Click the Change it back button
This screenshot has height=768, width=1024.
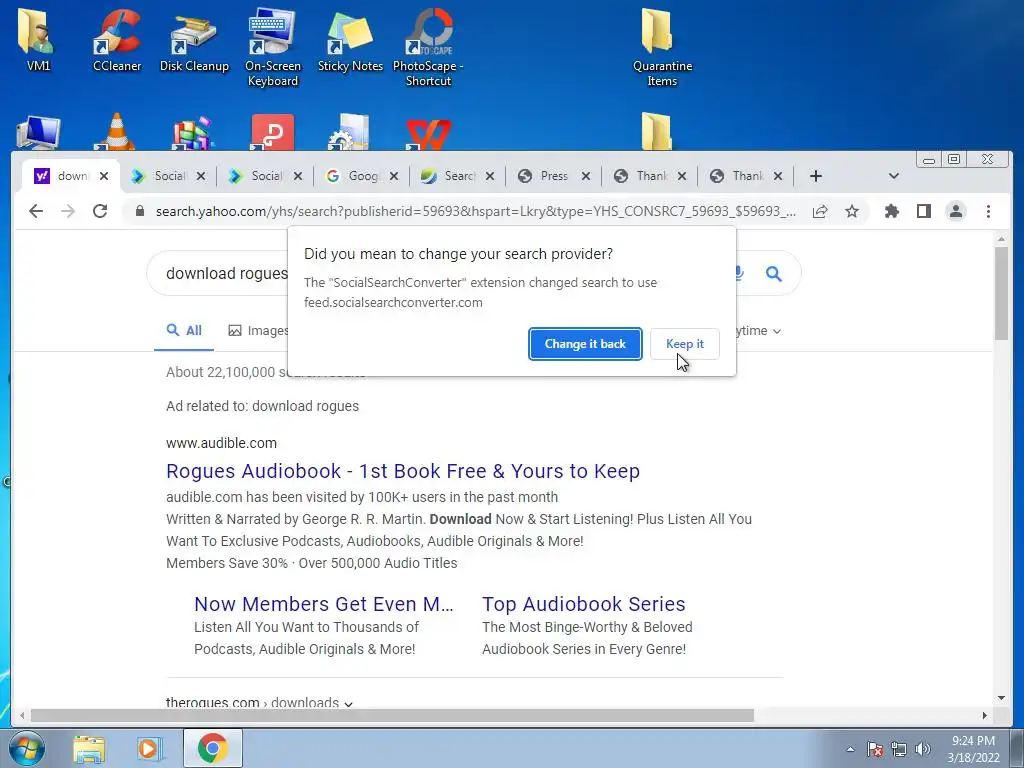[585, 344]
